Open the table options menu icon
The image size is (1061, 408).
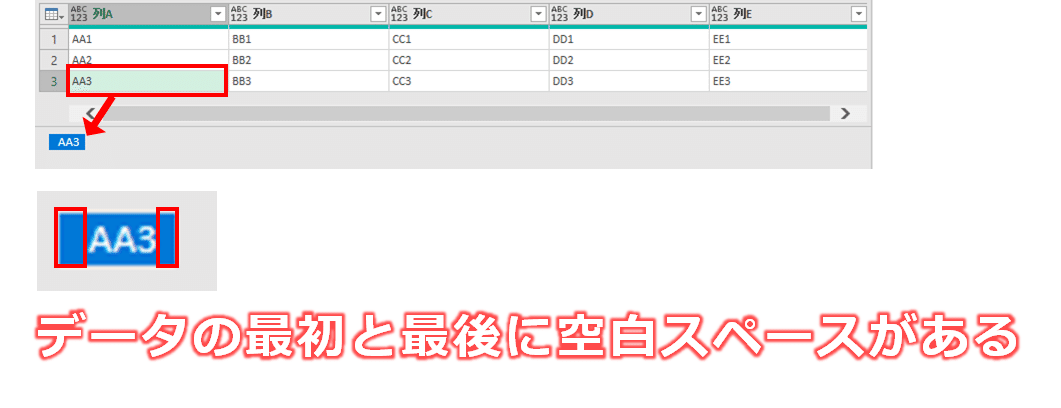click(x=53, y=14)
